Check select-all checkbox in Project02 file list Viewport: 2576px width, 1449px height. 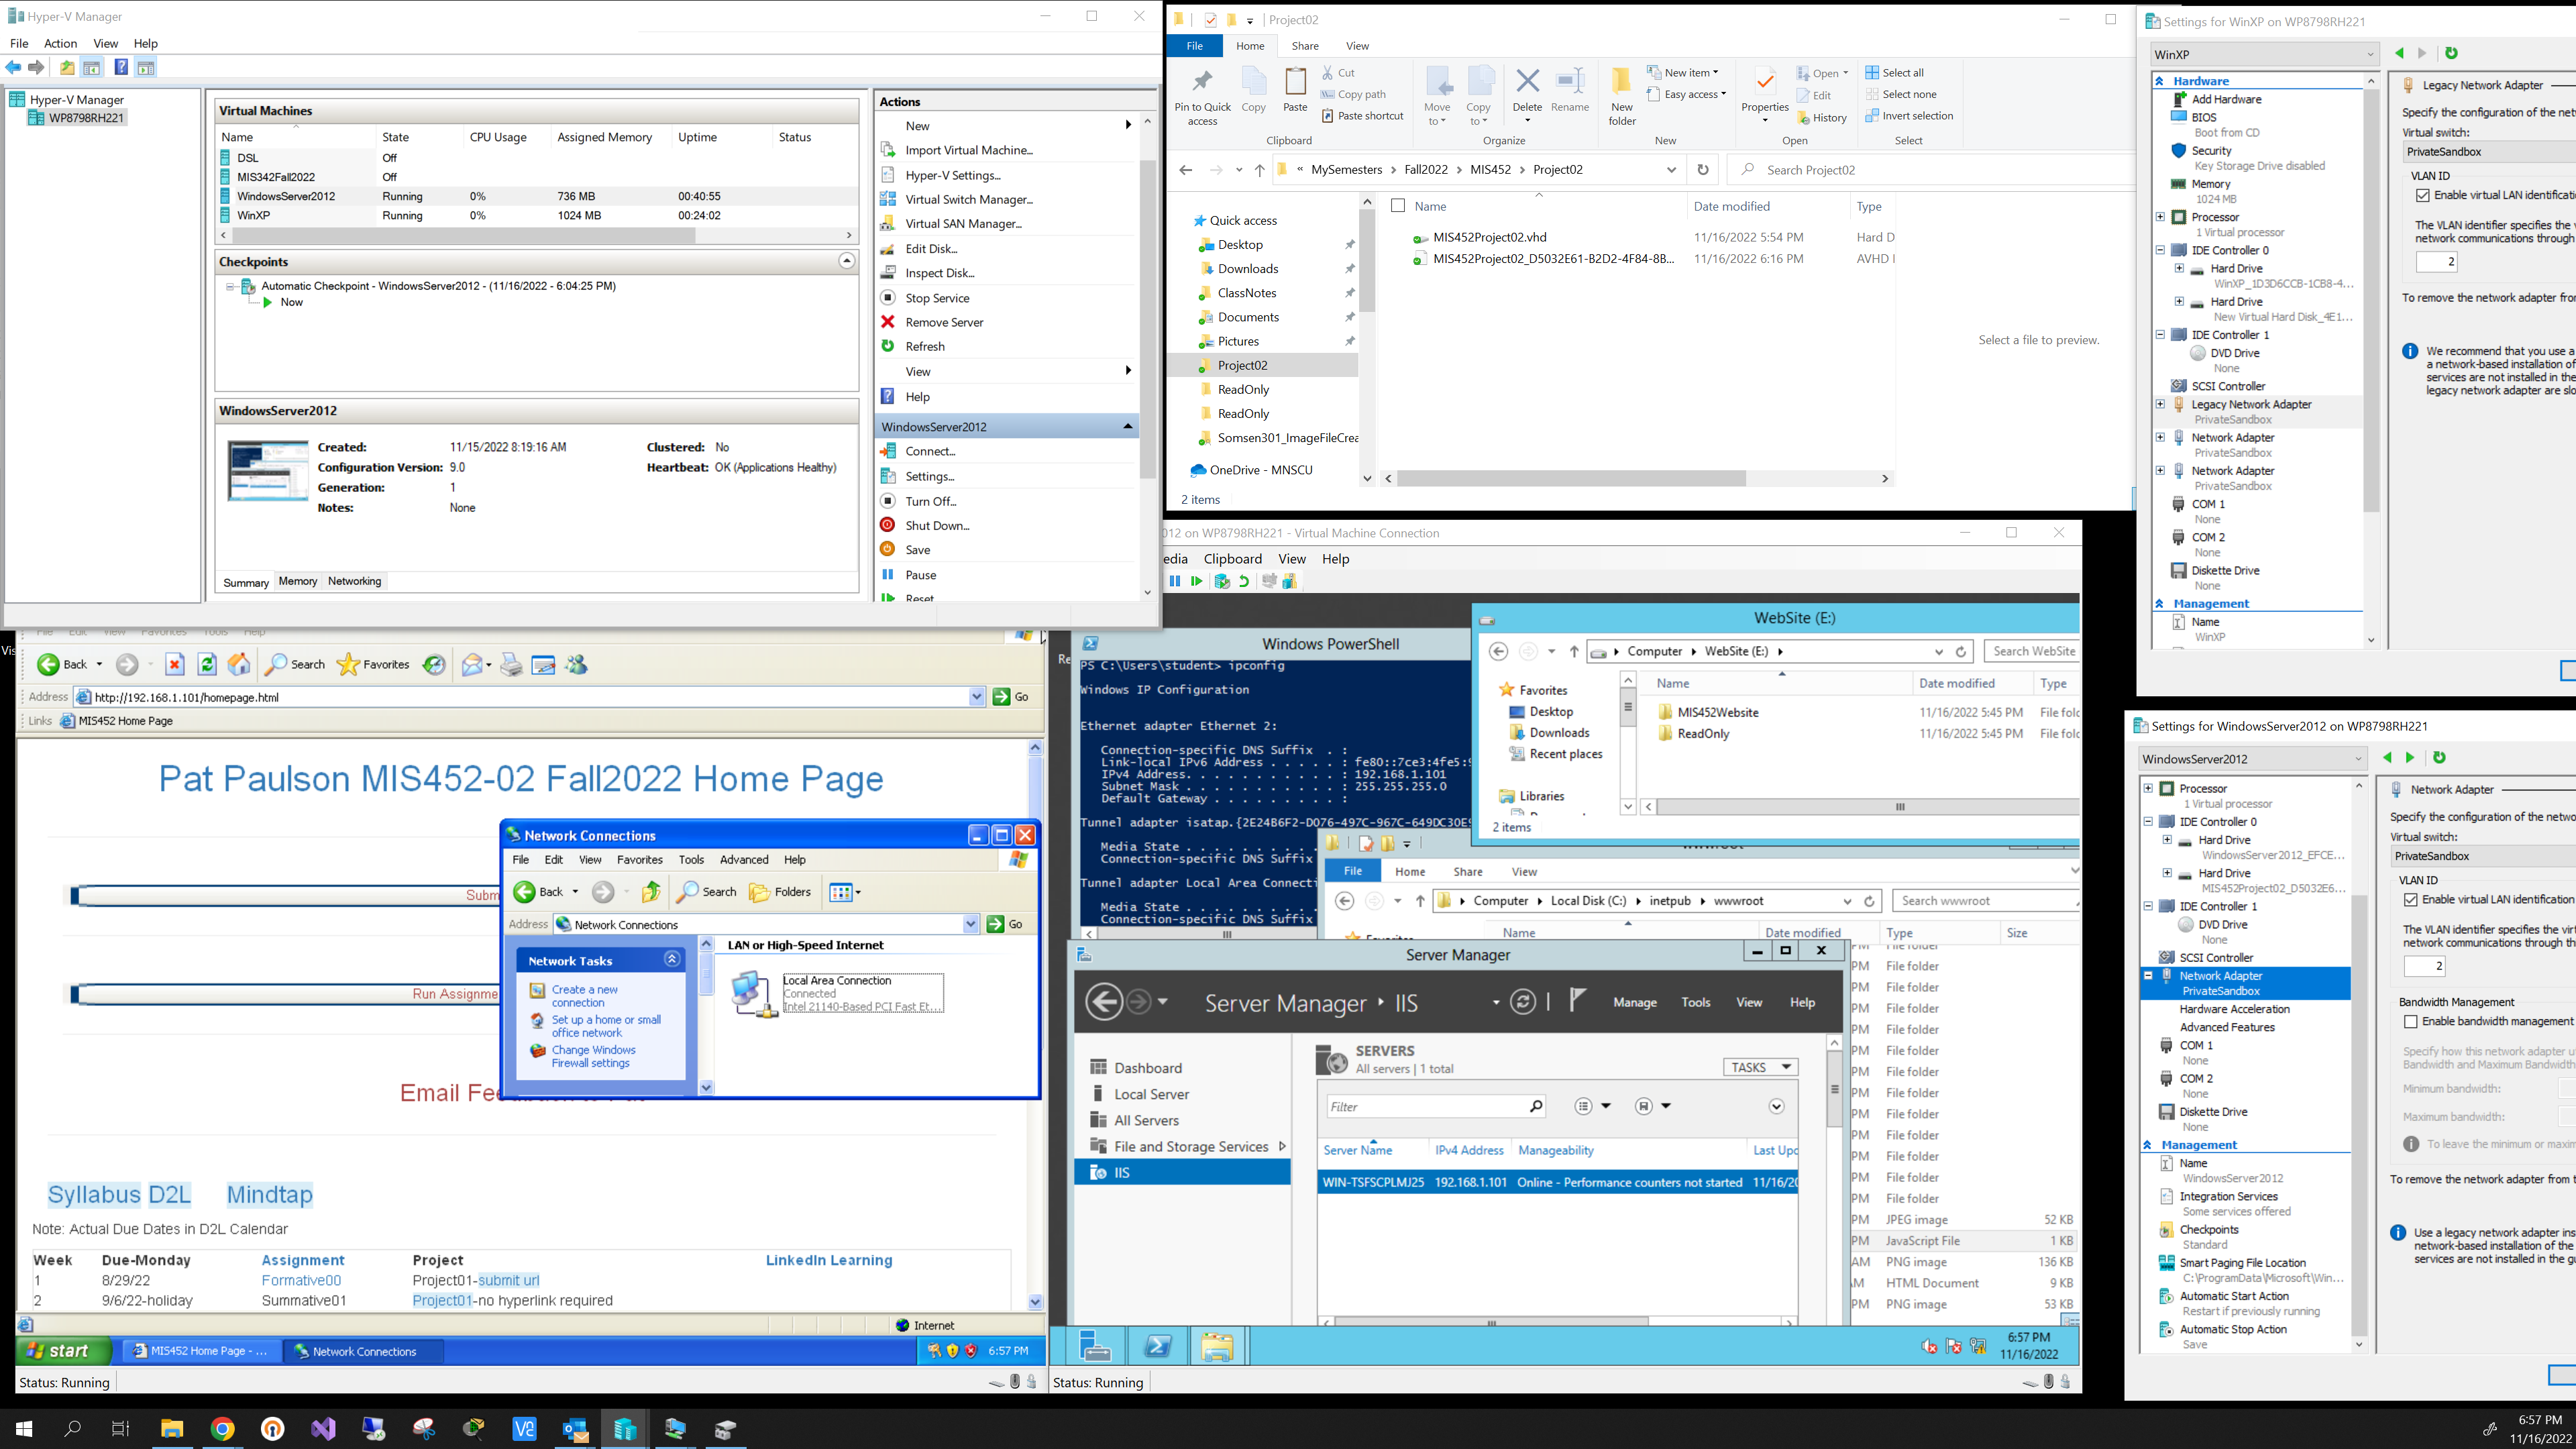click(x=1398, y=206)
